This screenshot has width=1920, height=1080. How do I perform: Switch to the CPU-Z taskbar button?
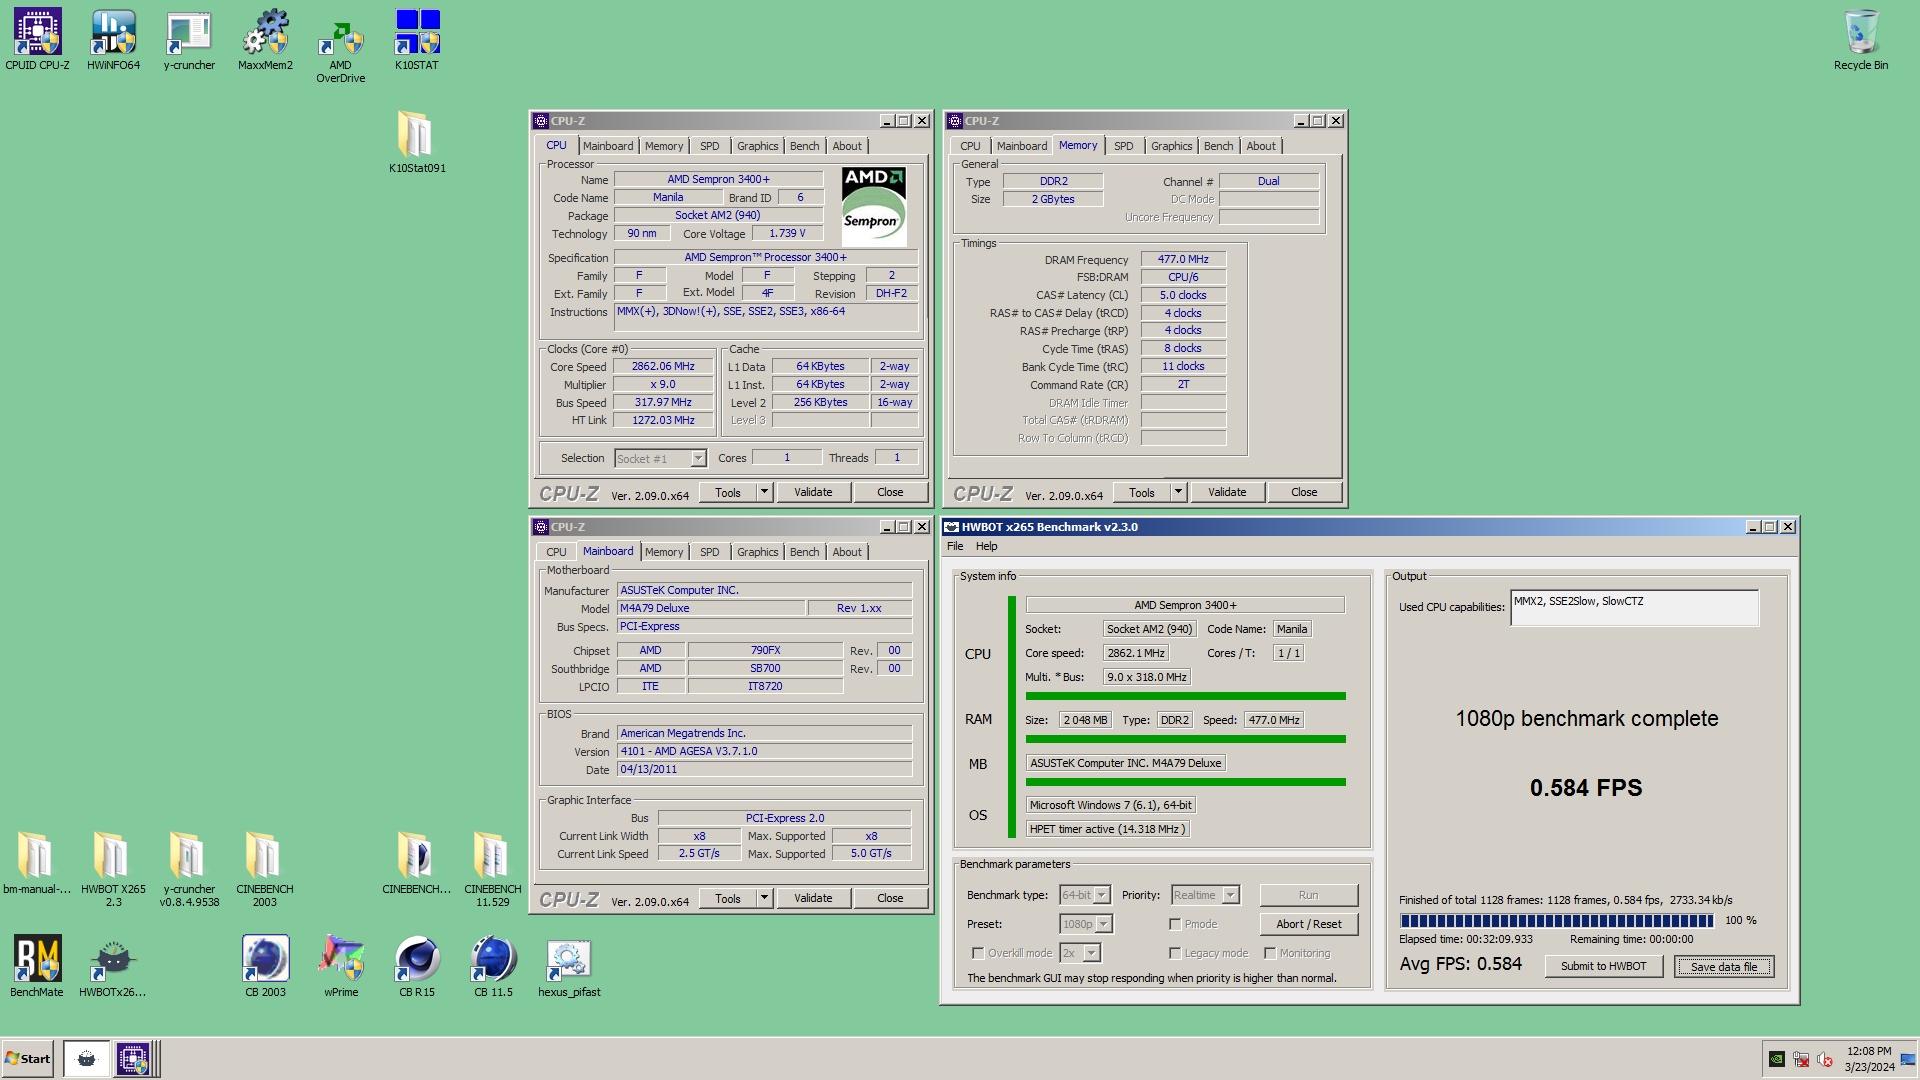tap(133, 1059)
